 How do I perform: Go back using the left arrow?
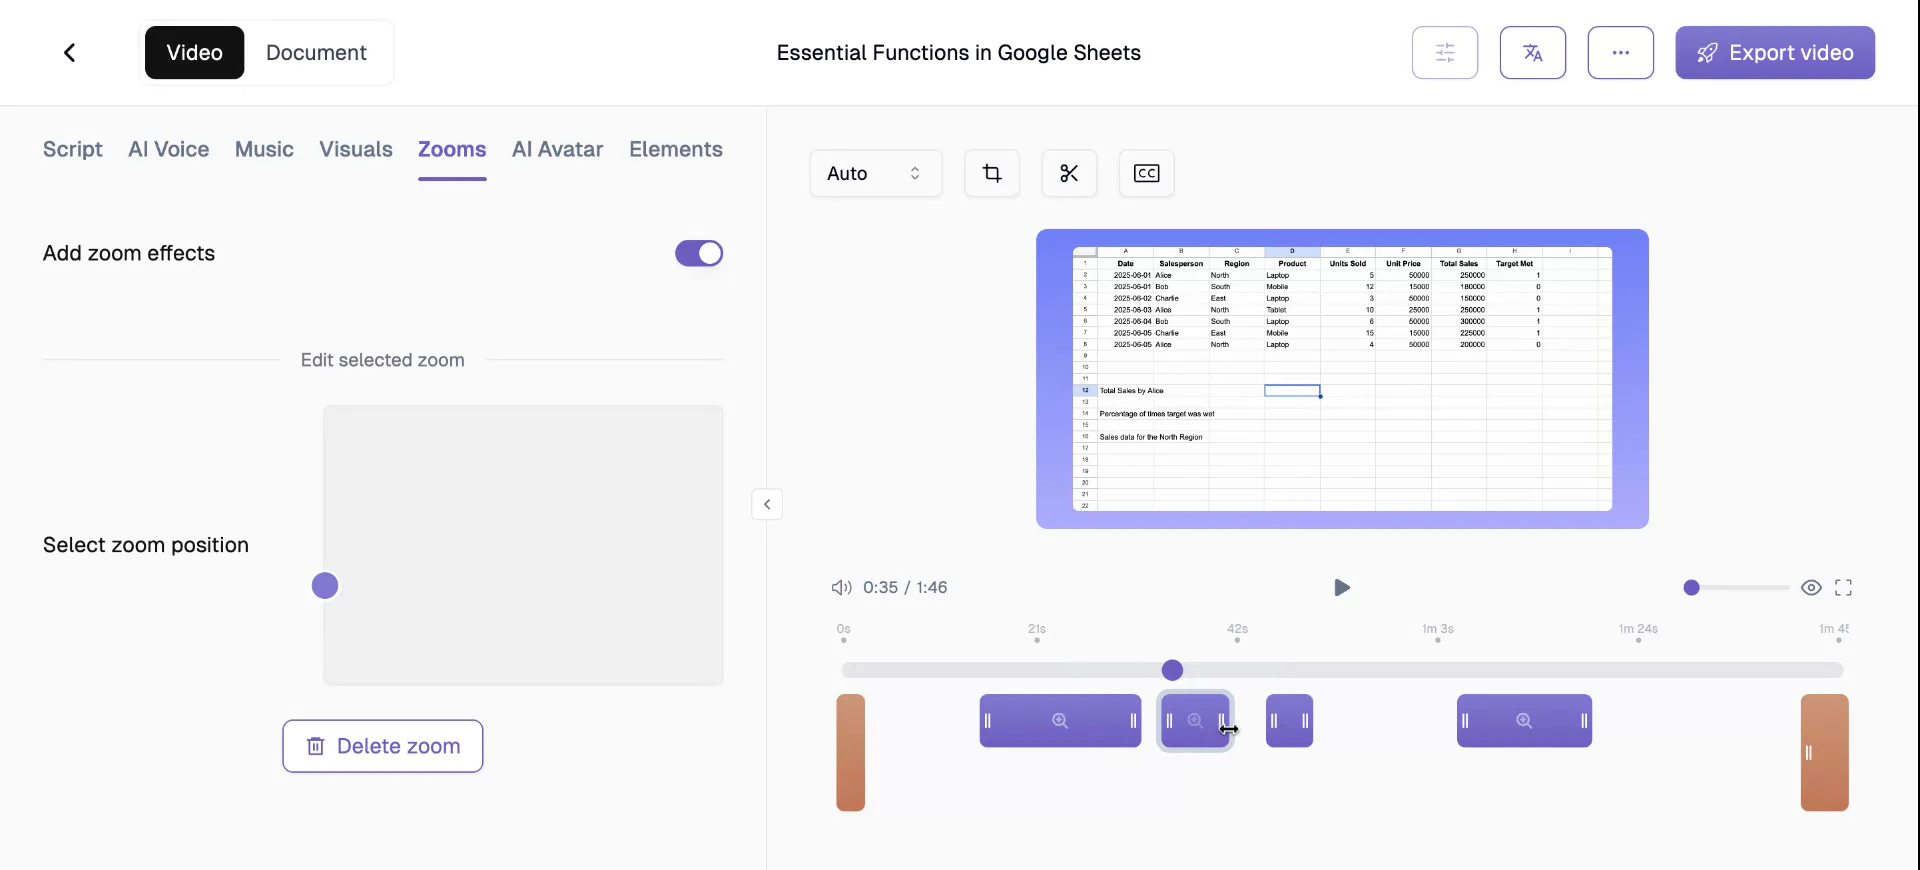click(x=69, y=52)
